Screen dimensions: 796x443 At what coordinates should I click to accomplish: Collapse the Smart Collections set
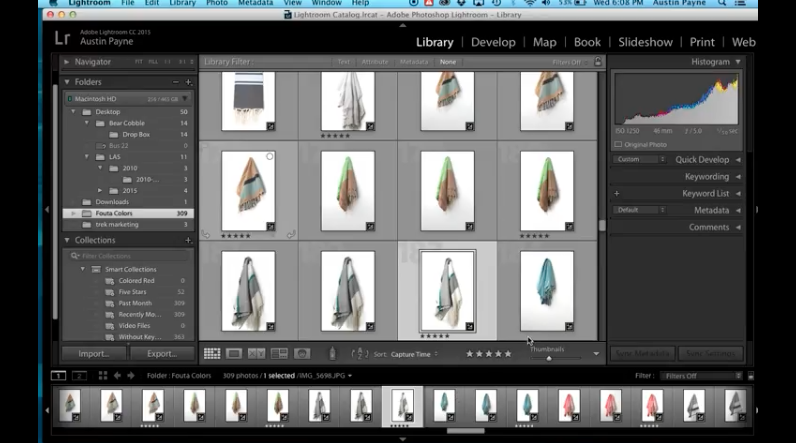coord(83,269)
